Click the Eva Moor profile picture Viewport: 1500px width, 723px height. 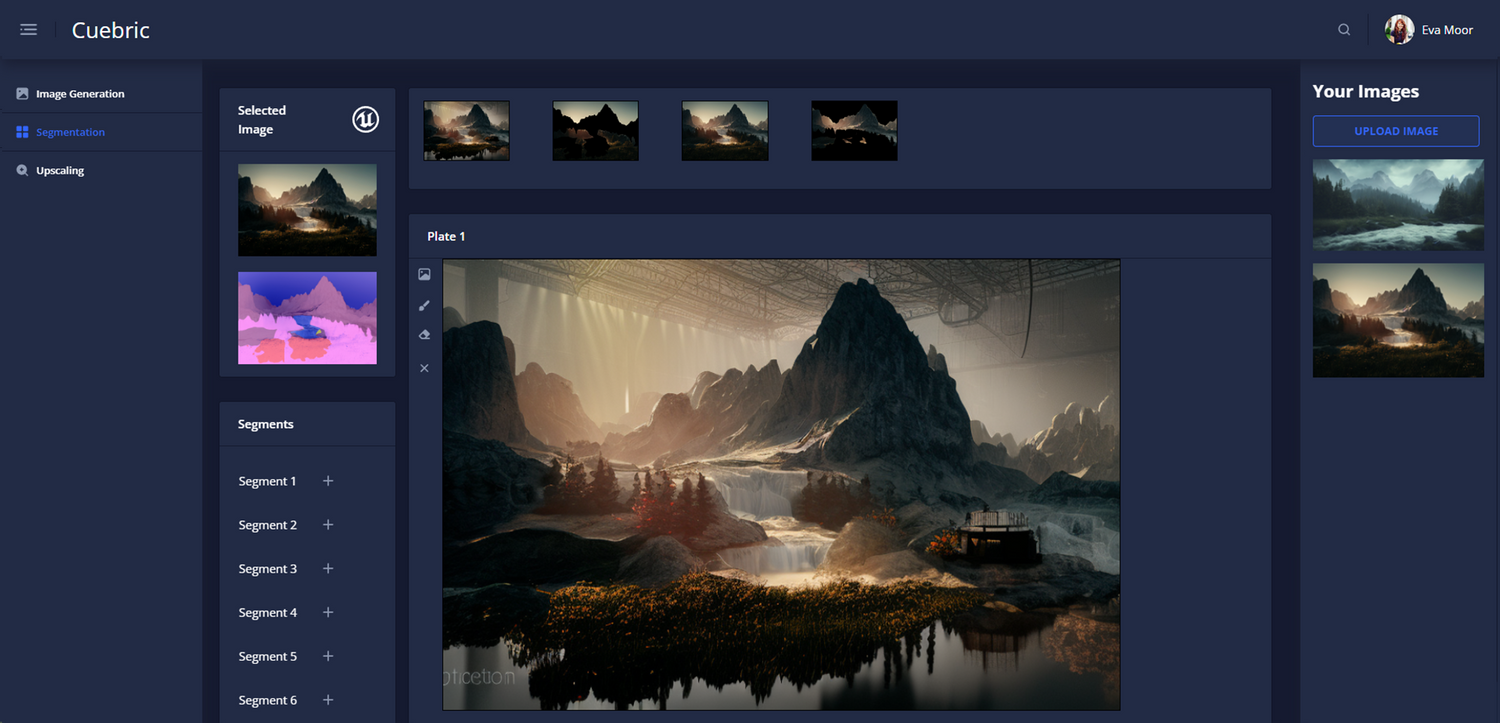pyautogui.click(x=1398, y=29)
